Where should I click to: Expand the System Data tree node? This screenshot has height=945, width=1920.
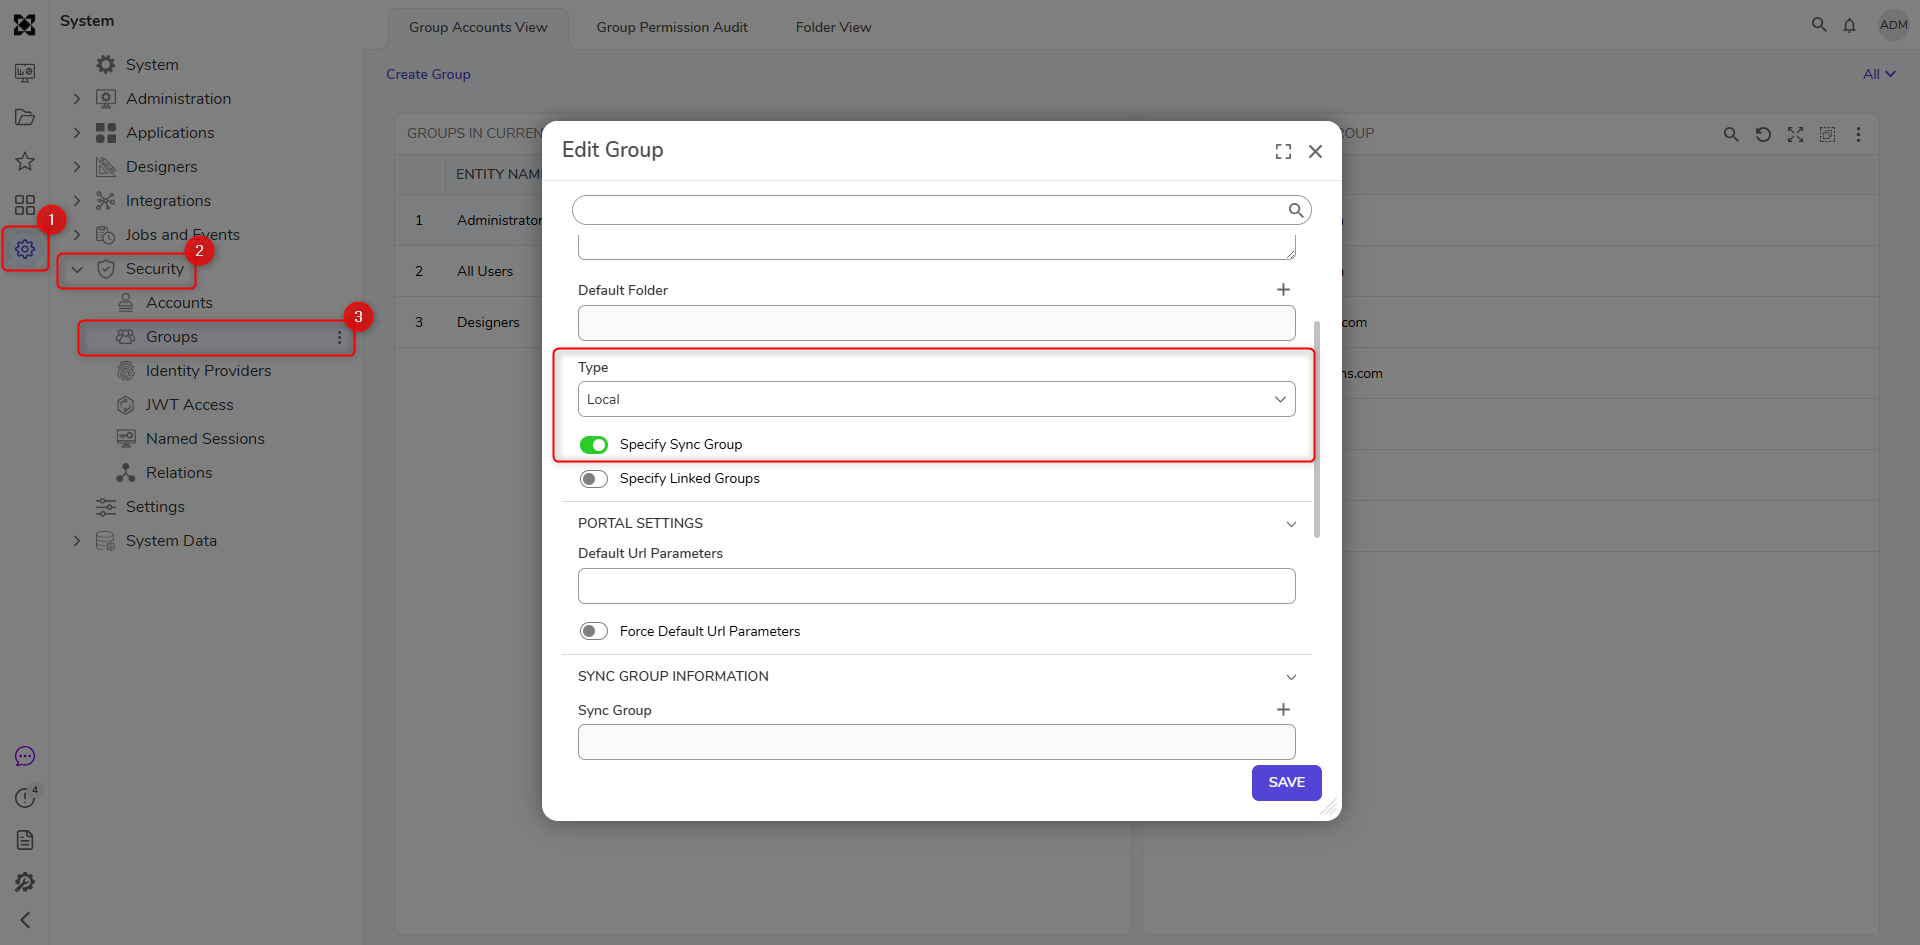(77, 541)
